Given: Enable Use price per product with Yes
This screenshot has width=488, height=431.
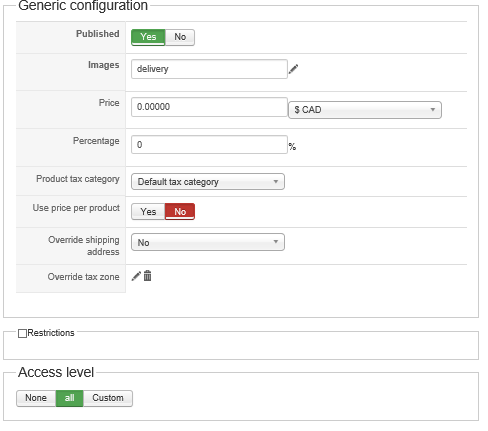Looking at the screenshot, I should point(148,212).
